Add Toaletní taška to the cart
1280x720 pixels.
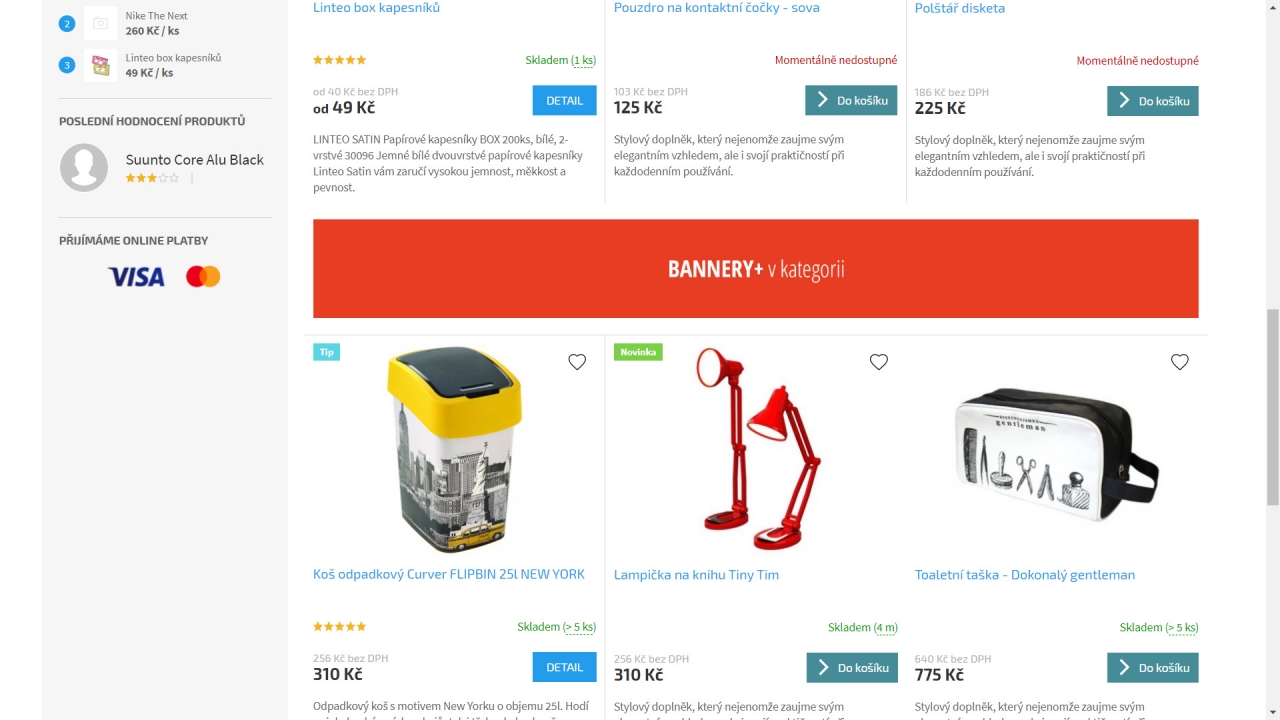click(x=1152, y=668)
